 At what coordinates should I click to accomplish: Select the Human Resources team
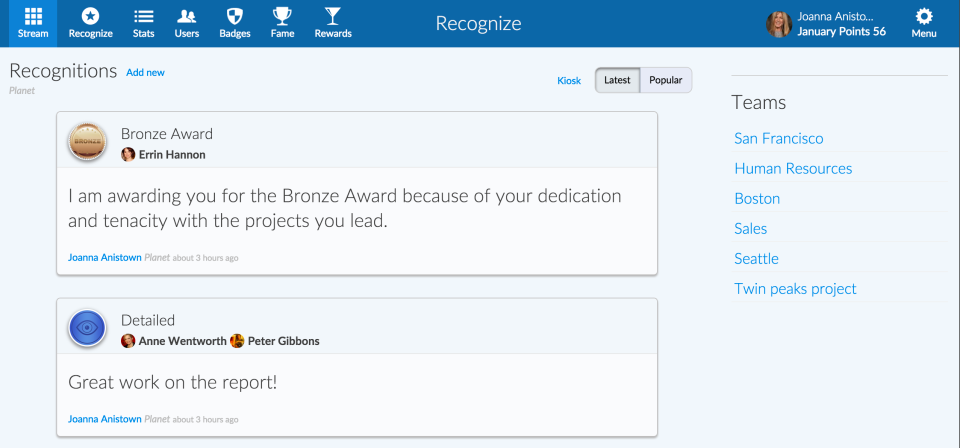point(793,168)
